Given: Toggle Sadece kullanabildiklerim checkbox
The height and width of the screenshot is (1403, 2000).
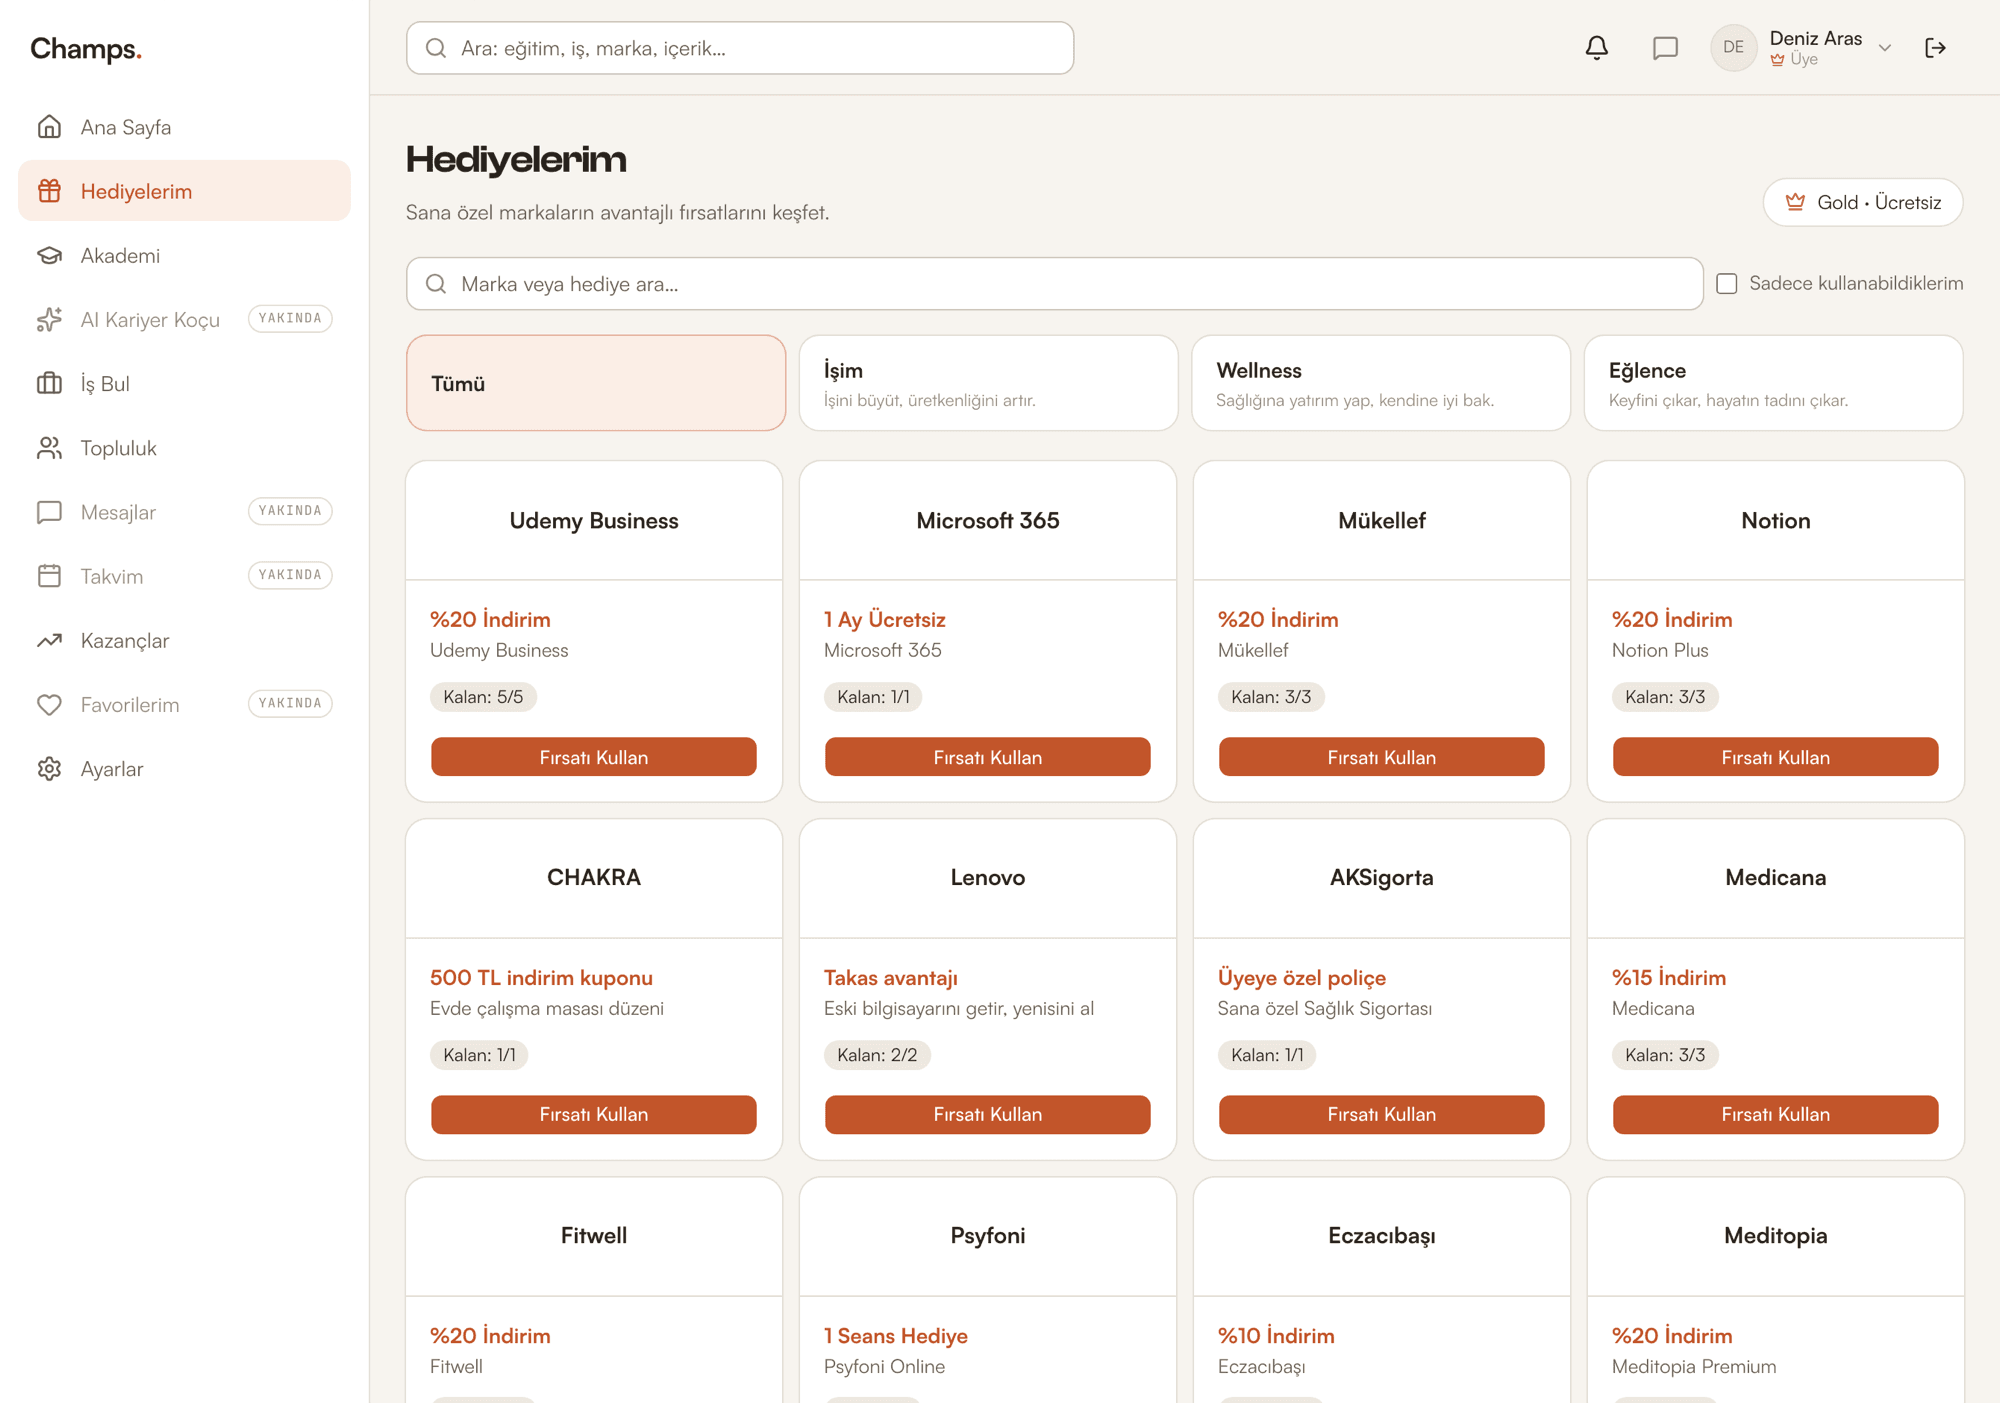Looking at the screenshot, I should click(x=1727, y=284).
